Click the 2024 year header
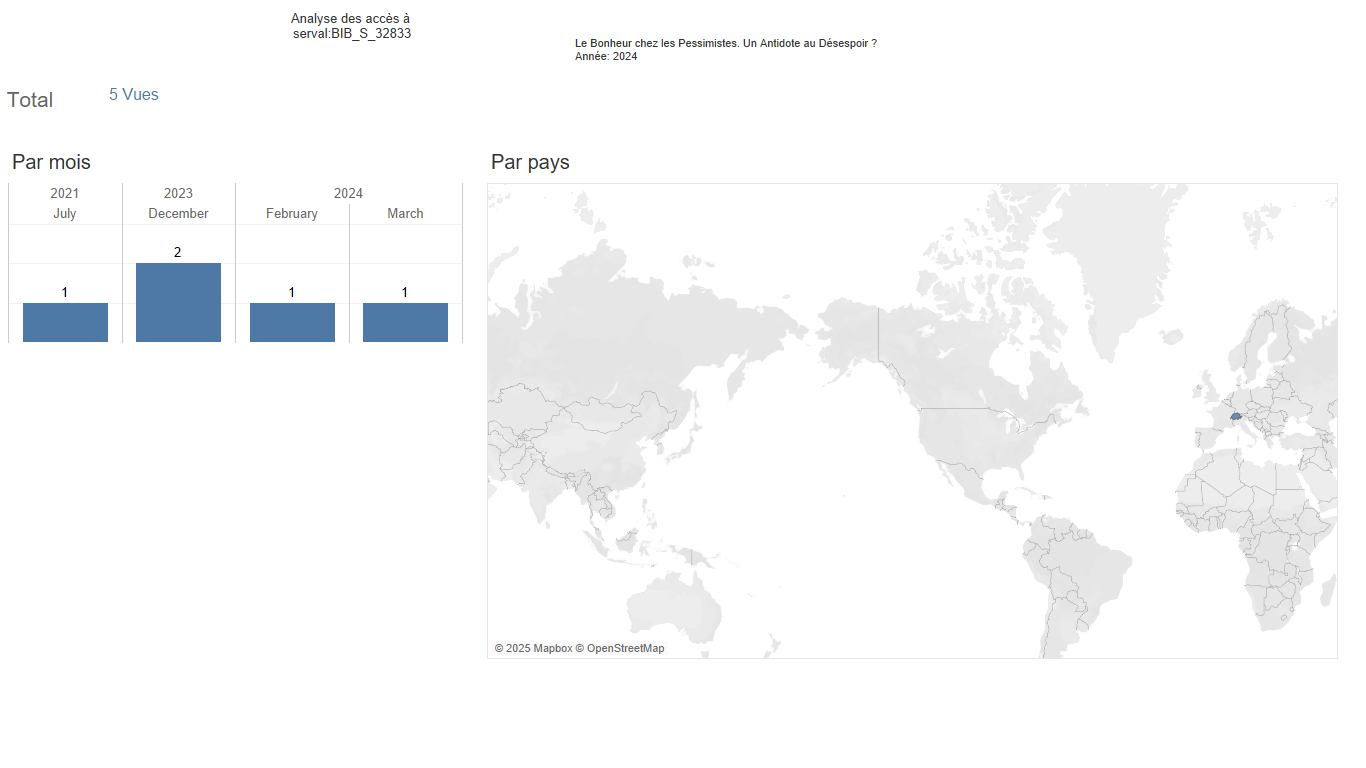This screenshot has height=768, width=1366. tap(348, 193)
